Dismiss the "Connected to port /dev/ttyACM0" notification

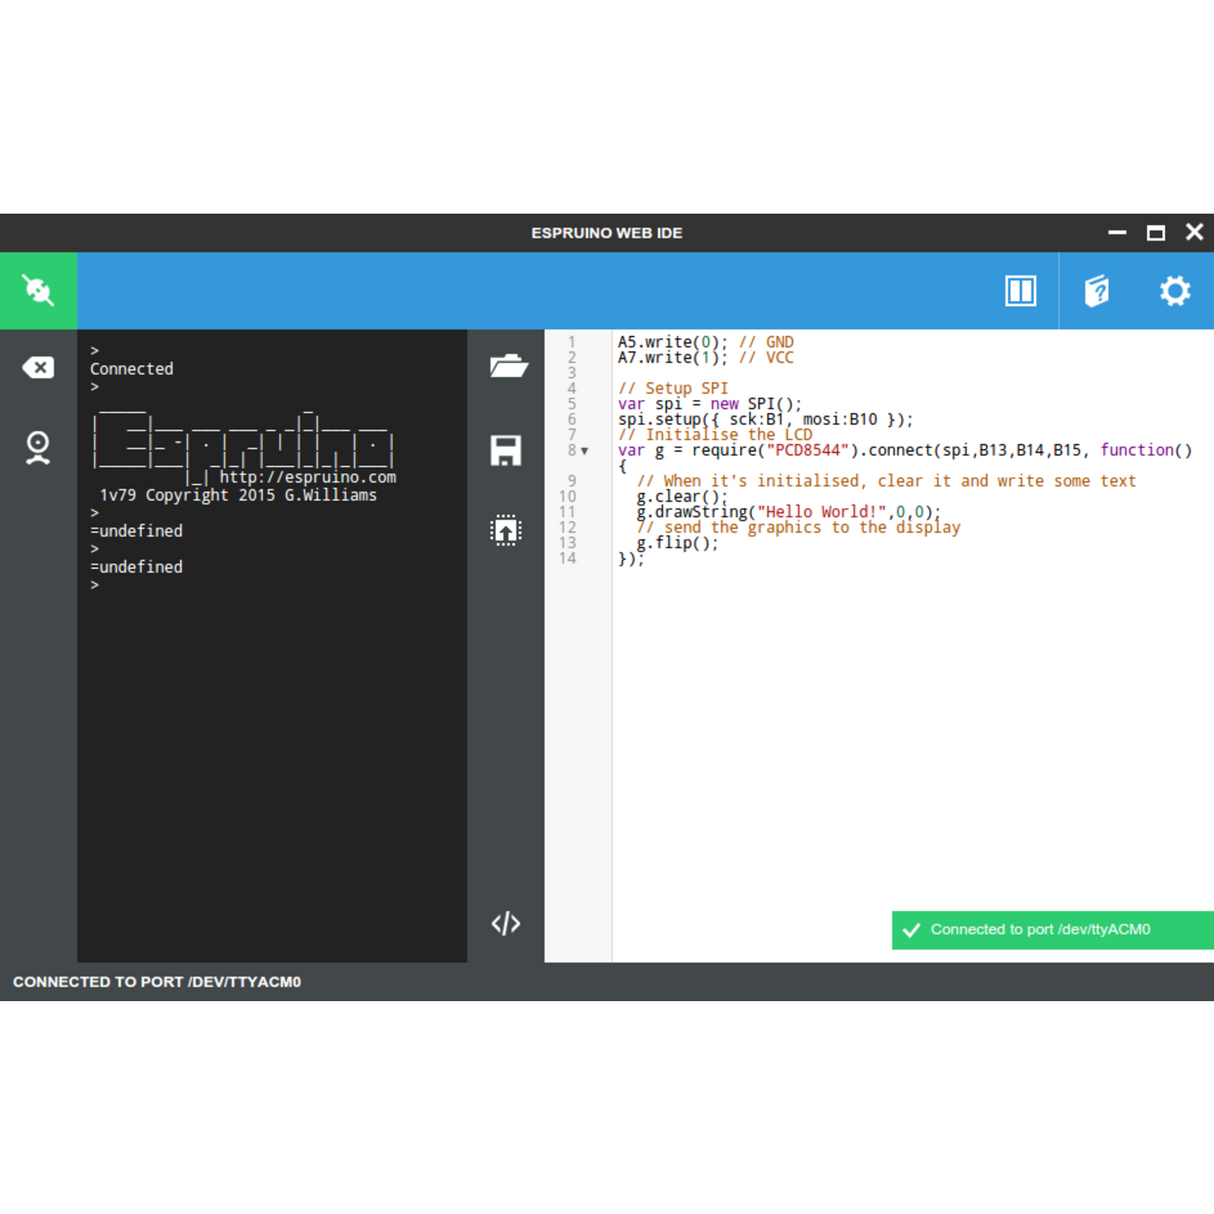pyautogui.click(x=1052, y=930)
